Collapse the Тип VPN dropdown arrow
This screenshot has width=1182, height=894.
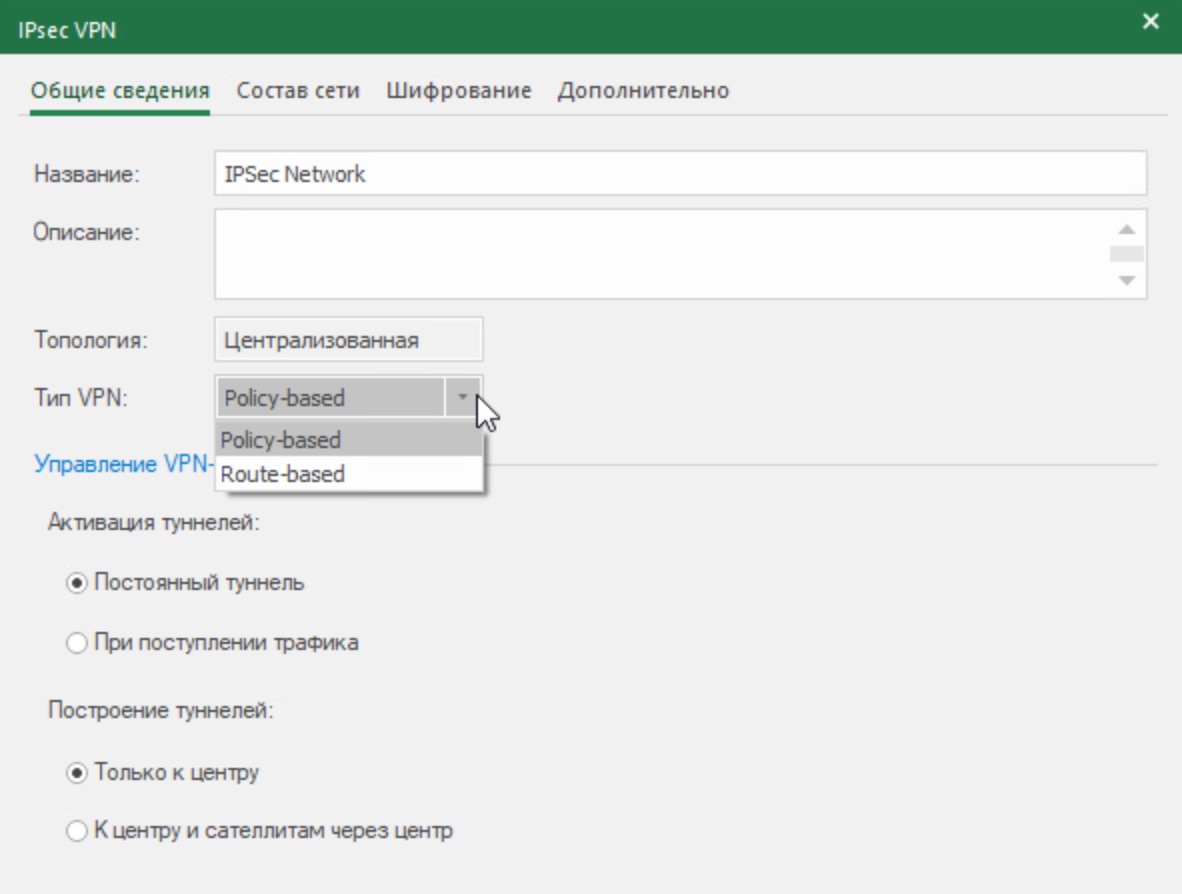point(462,398)
